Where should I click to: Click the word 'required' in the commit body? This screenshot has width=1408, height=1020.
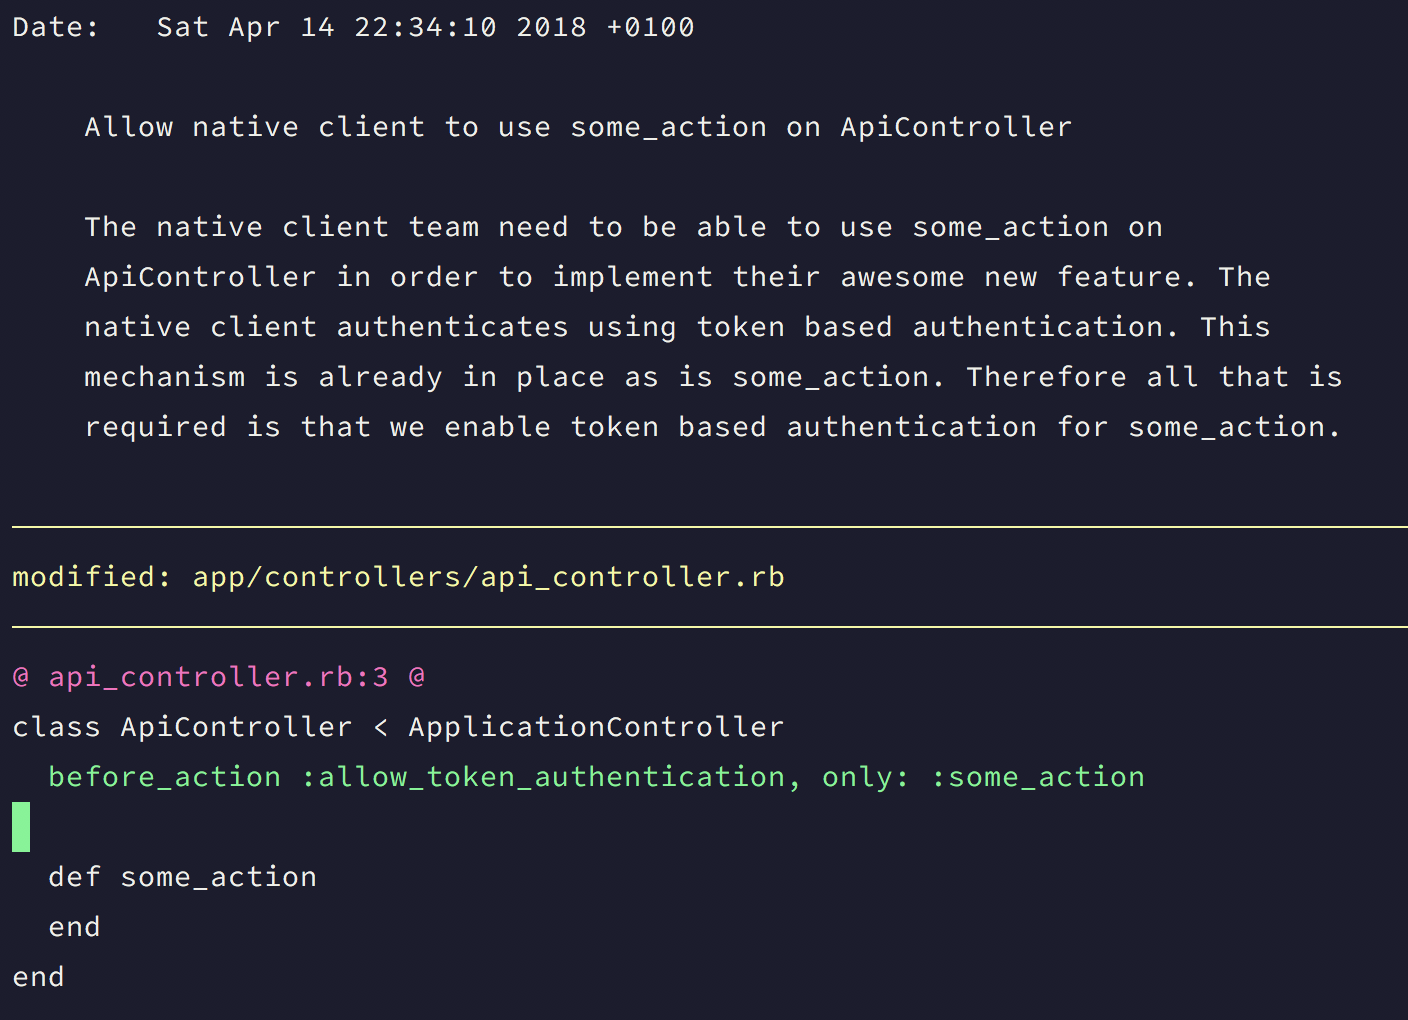coord(155,427)
